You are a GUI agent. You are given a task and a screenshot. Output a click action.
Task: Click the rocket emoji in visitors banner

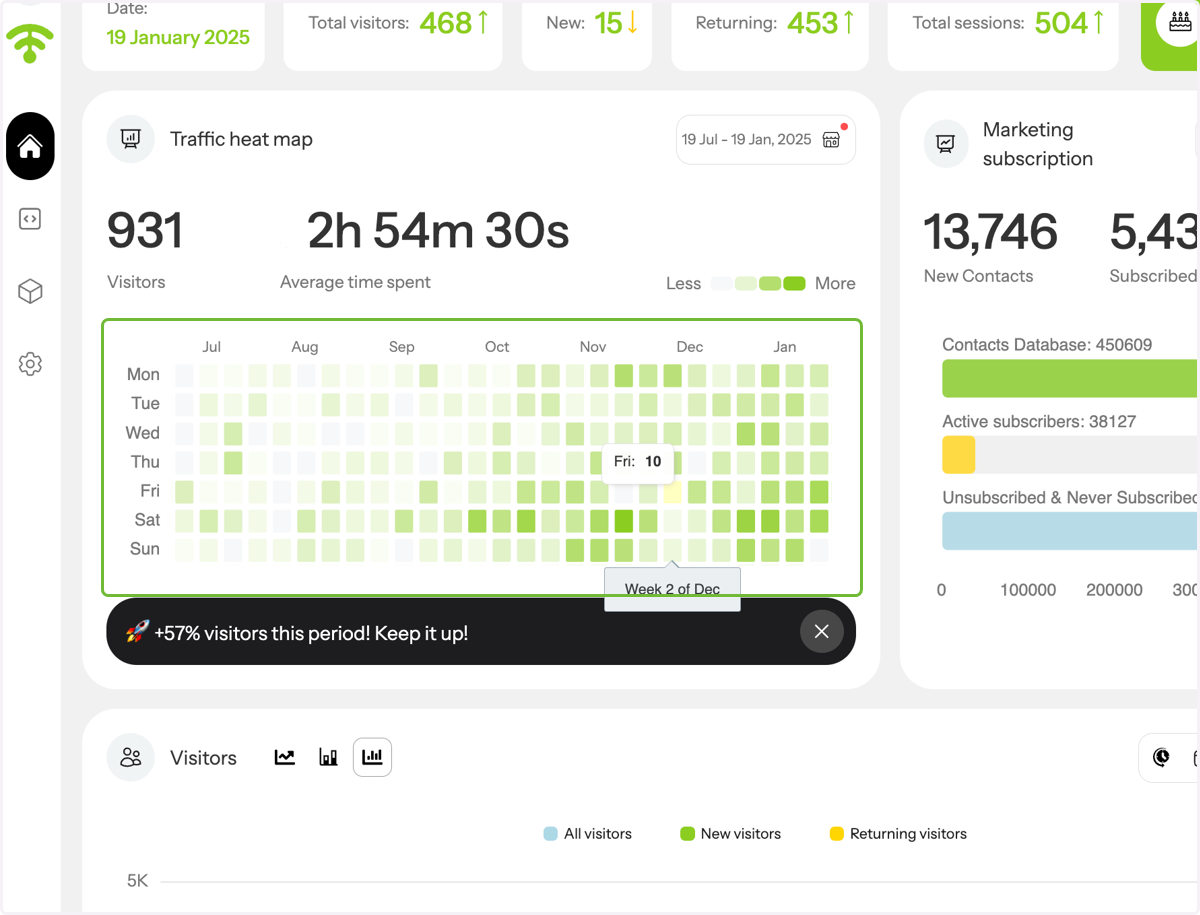point(137,632)
